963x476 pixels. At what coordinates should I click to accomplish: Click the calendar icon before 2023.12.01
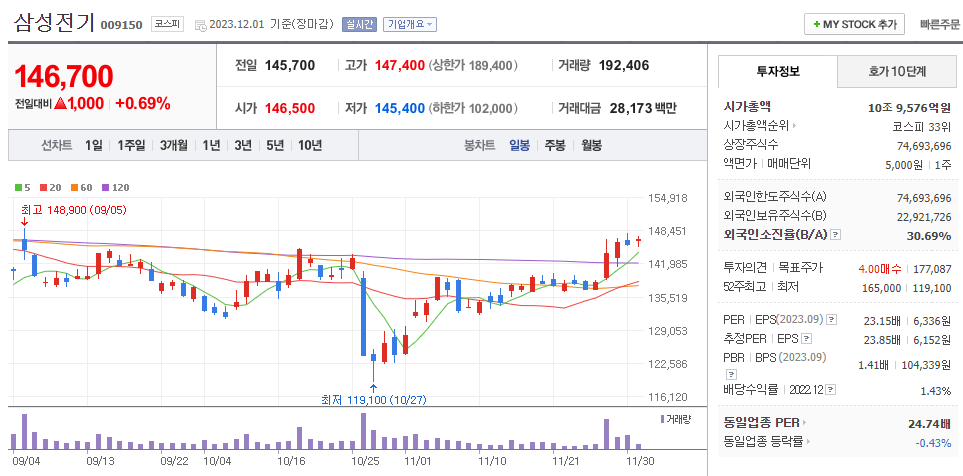point(200,25)
